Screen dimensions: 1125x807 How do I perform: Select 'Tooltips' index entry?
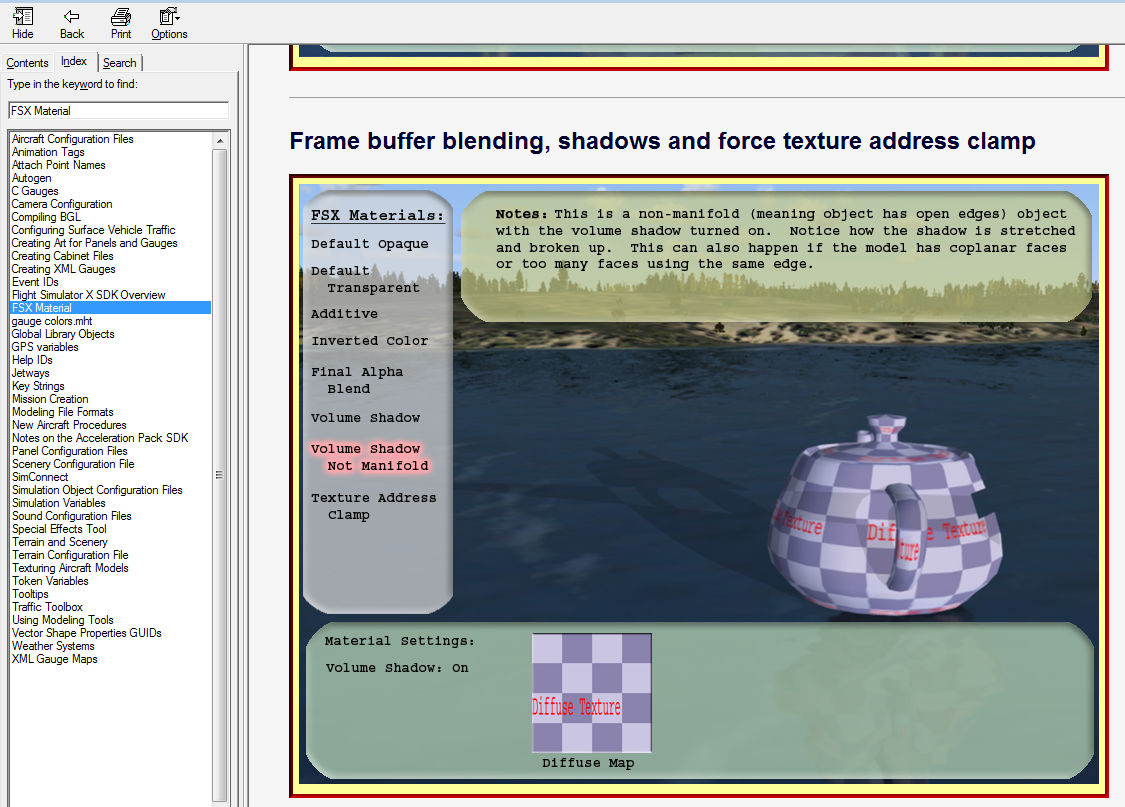pos(30,594)
